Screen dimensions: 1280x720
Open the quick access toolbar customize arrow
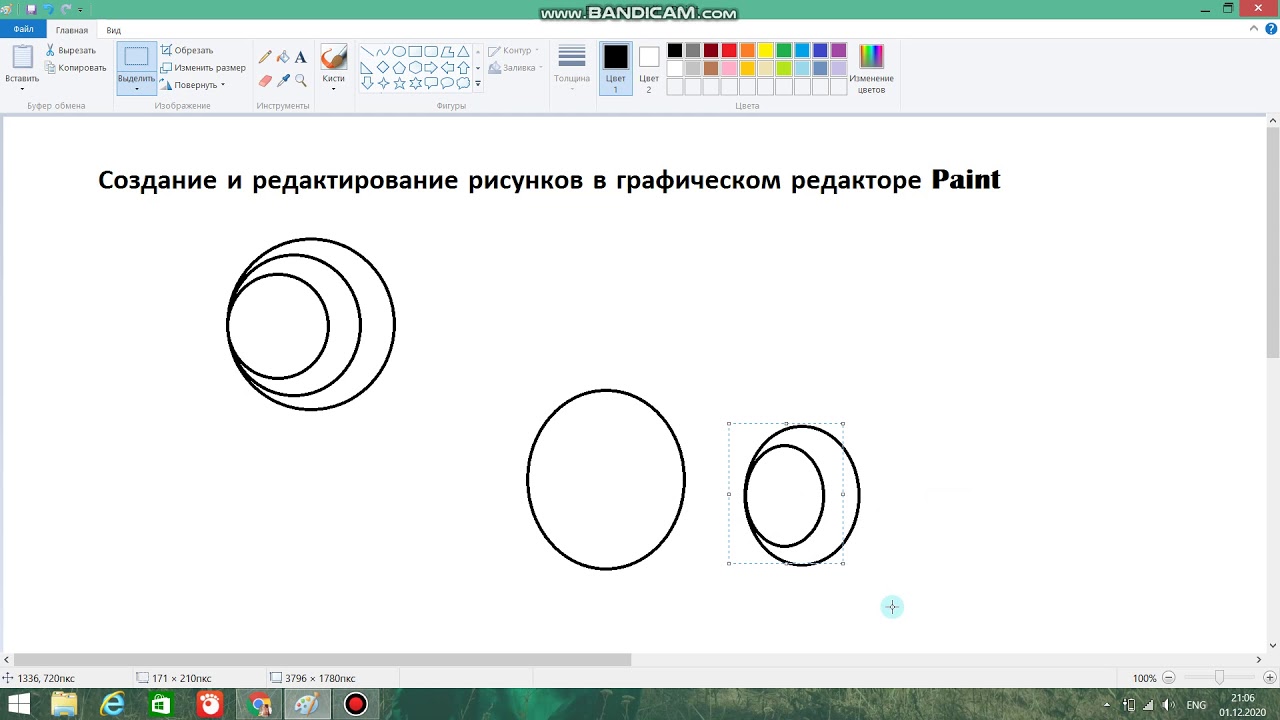click(x=81, y=9)
